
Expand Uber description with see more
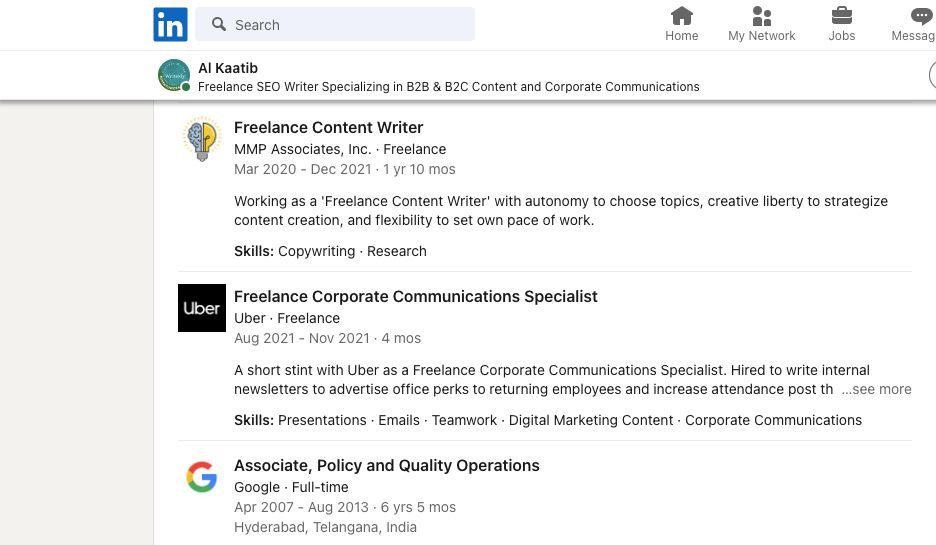pos(876,389)
